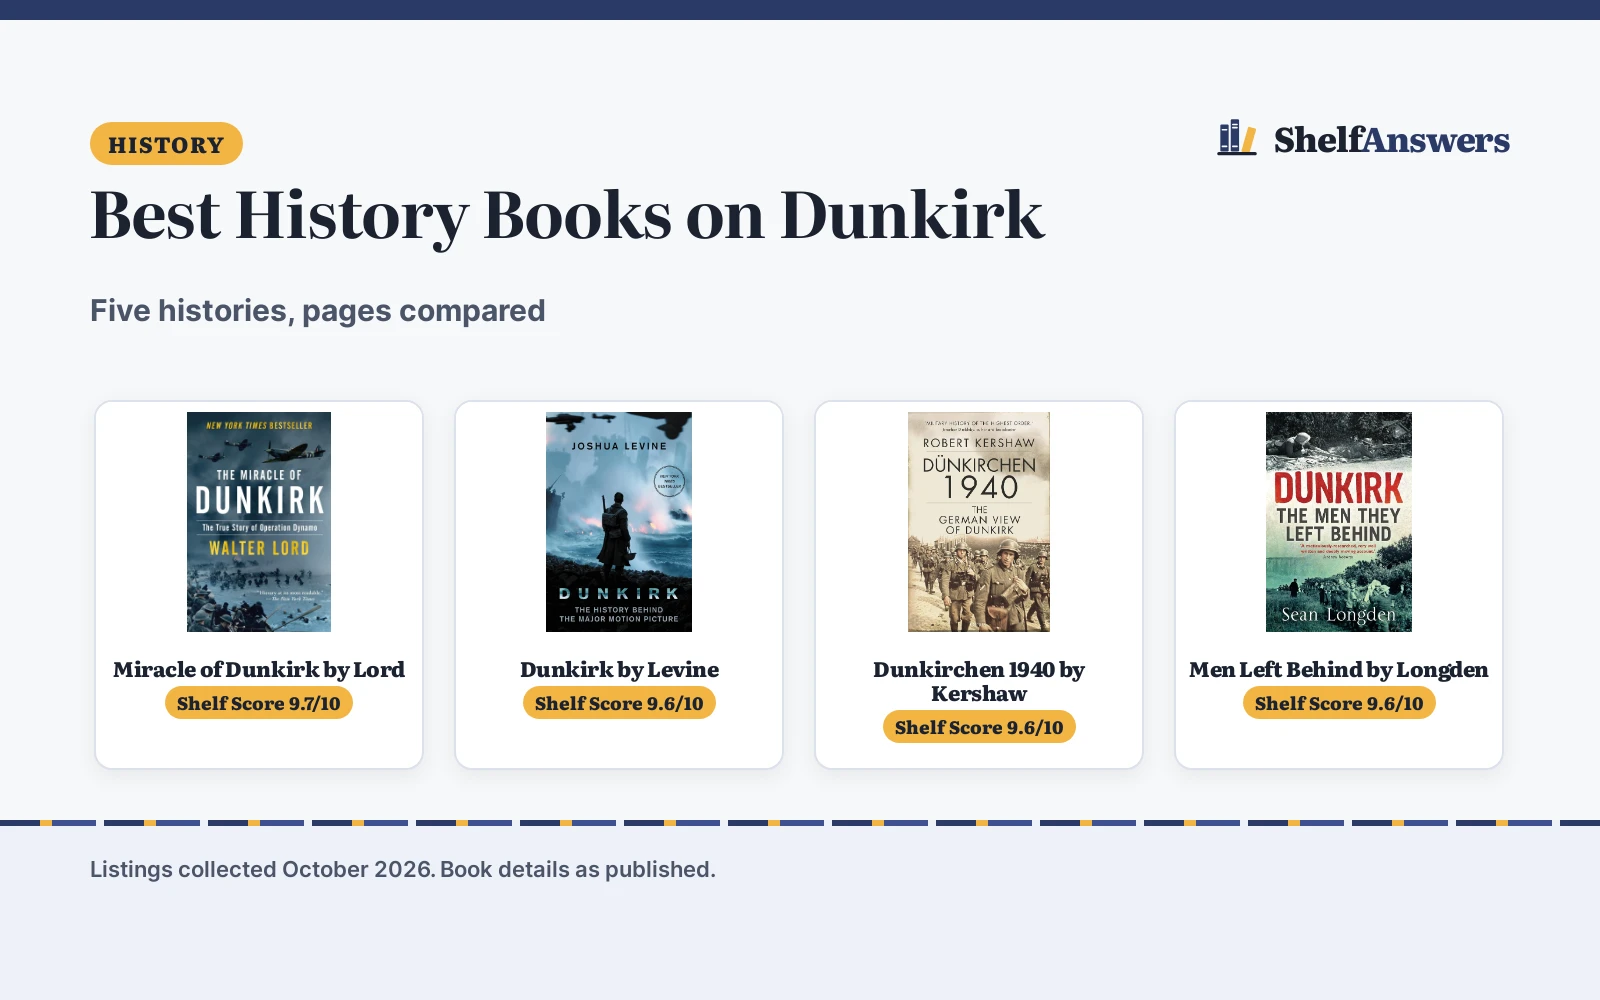Click the ShelfAnswers books logo icon
1600x1000 pixels.
tap(1237, 138)
